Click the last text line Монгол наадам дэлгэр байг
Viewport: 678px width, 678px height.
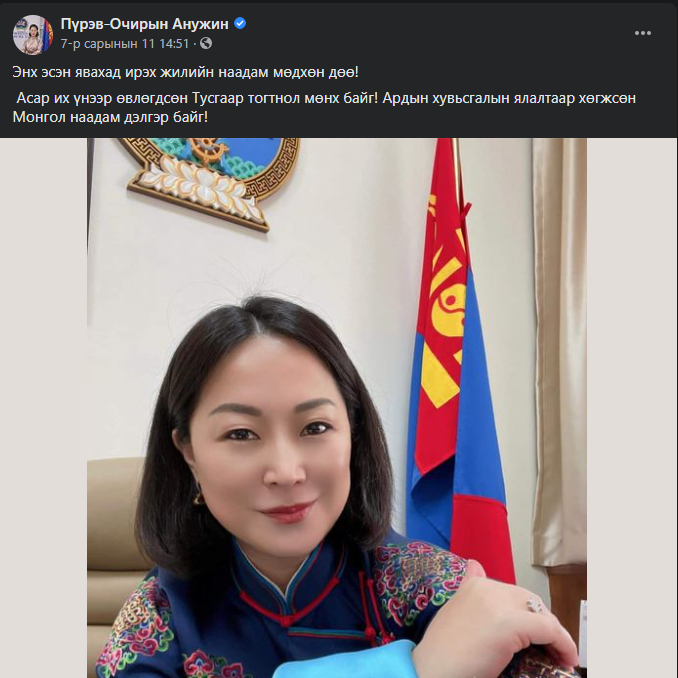[110, 117]
